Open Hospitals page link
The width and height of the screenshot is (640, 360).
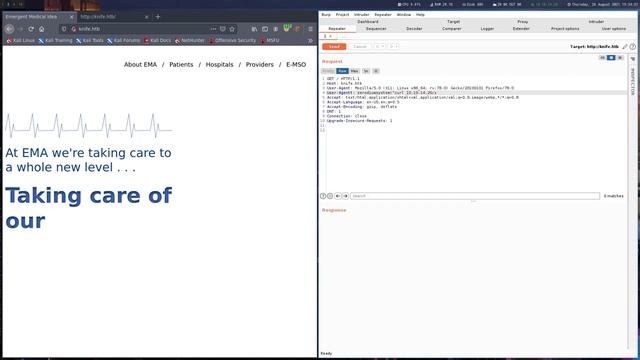(x=220, y=64)
